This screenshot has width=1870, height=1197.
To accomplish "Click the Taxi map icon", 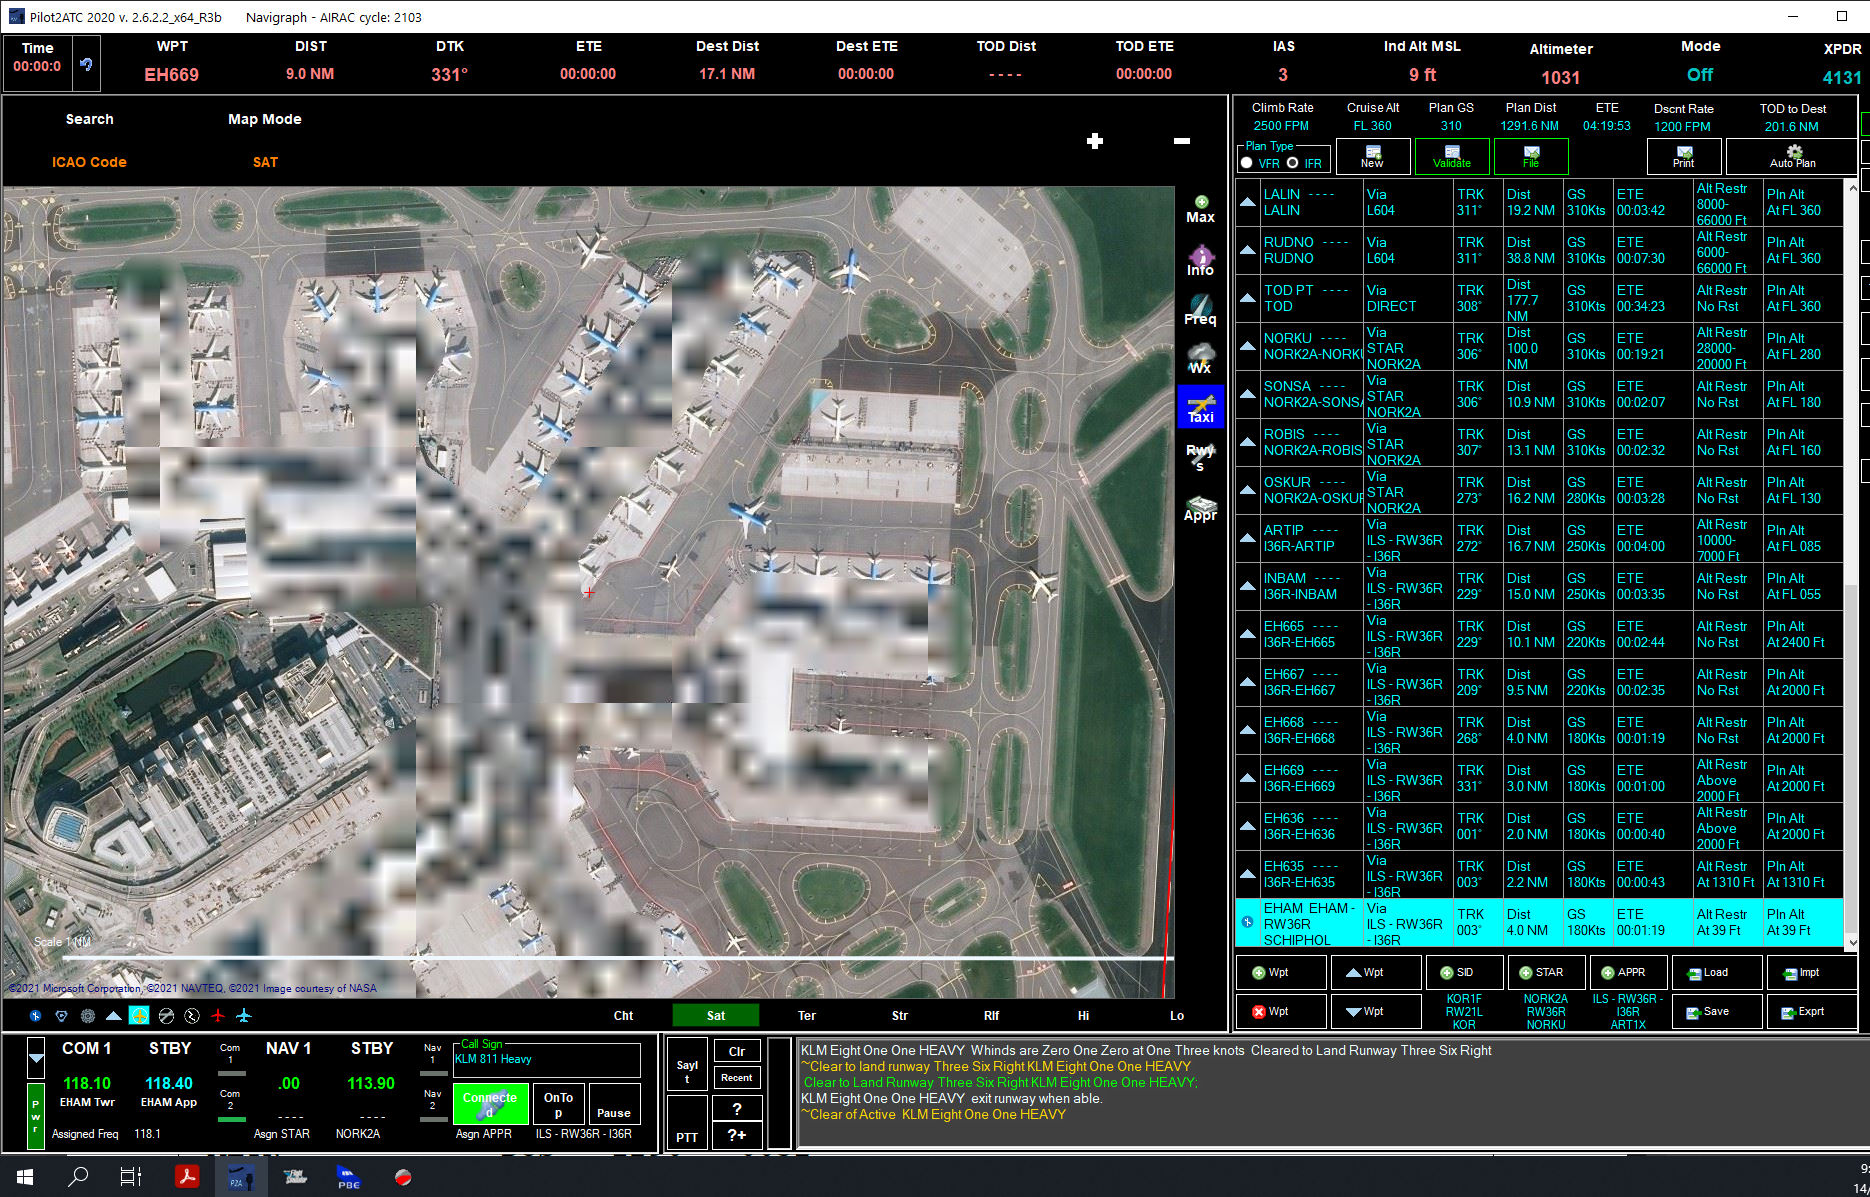I will pos(1200,408).
